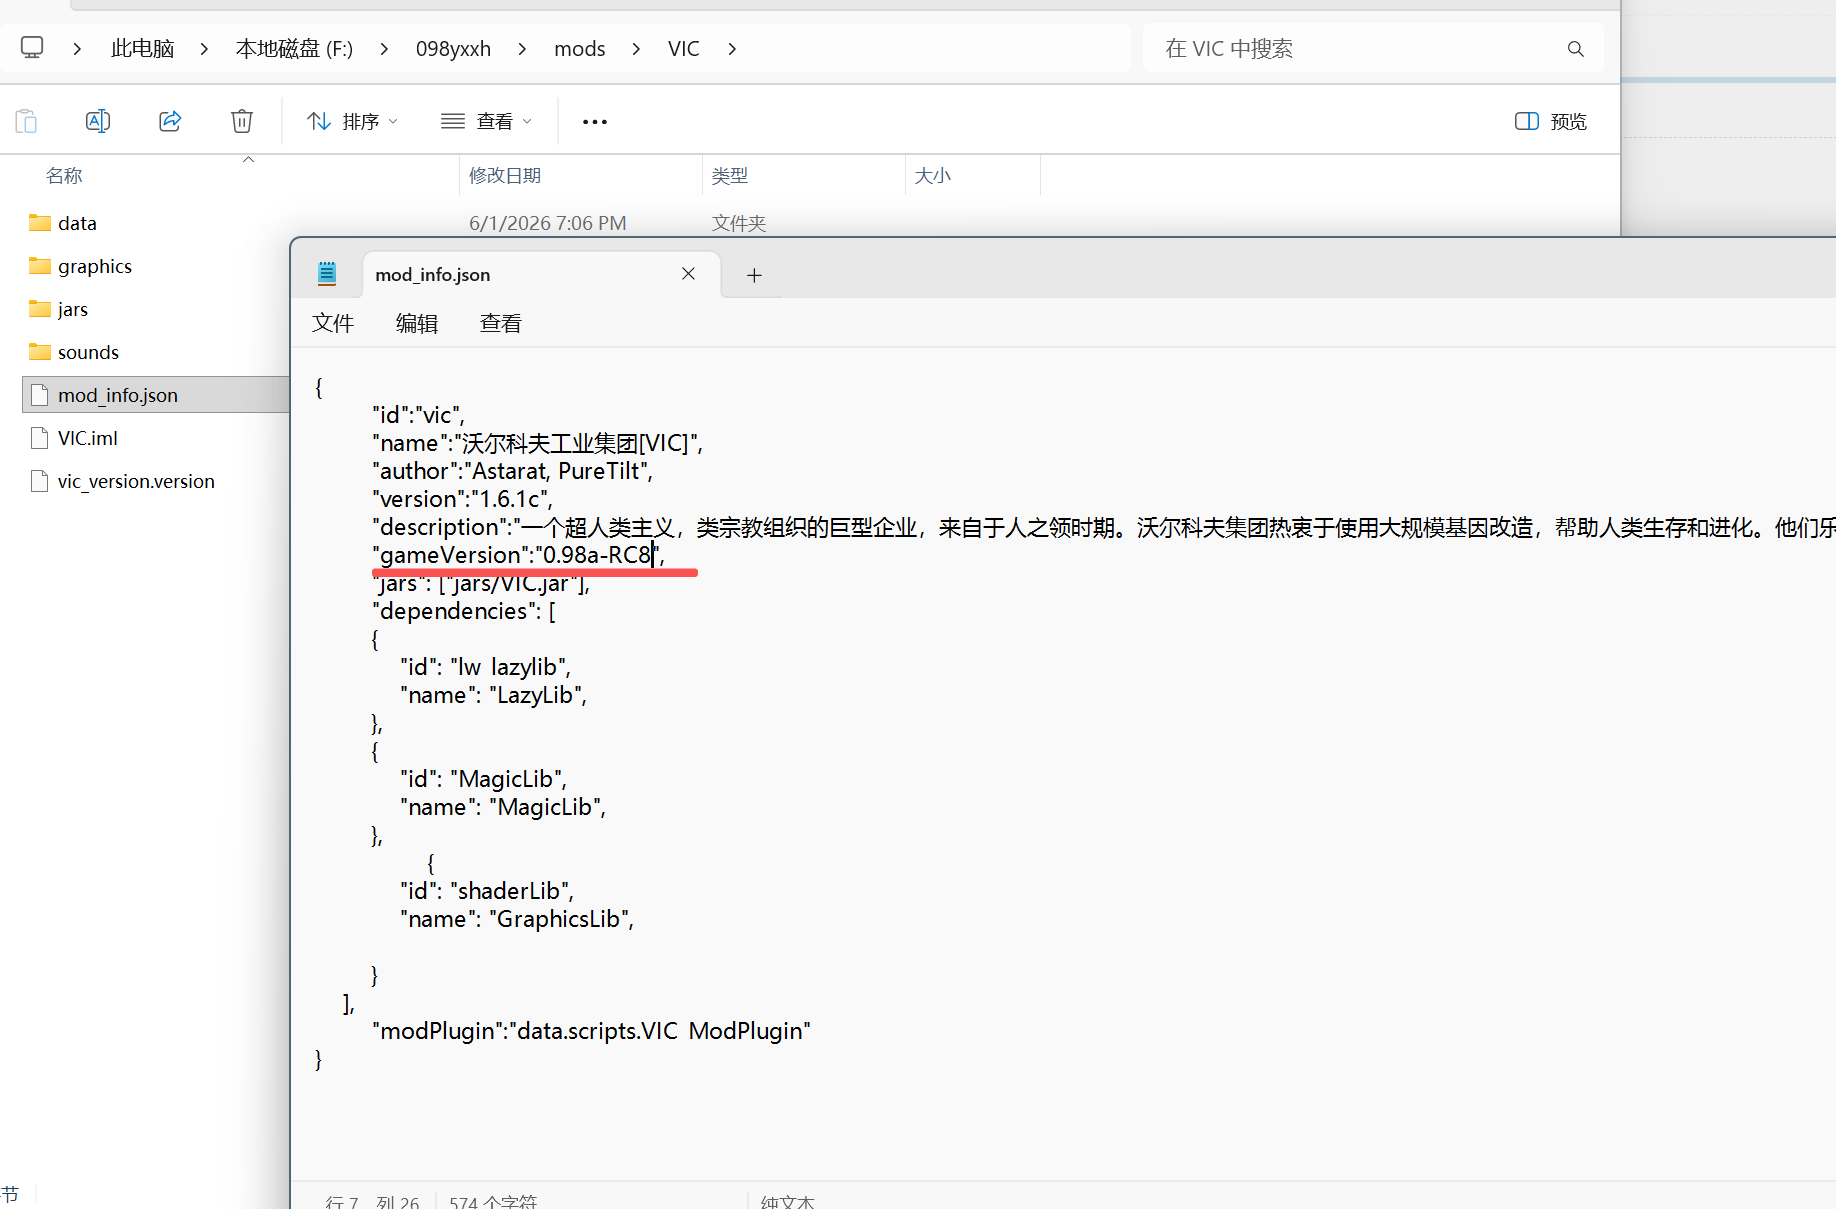Select the mod_info.json file
This screenshot has height=1209, width=1836.
(155, 395)
